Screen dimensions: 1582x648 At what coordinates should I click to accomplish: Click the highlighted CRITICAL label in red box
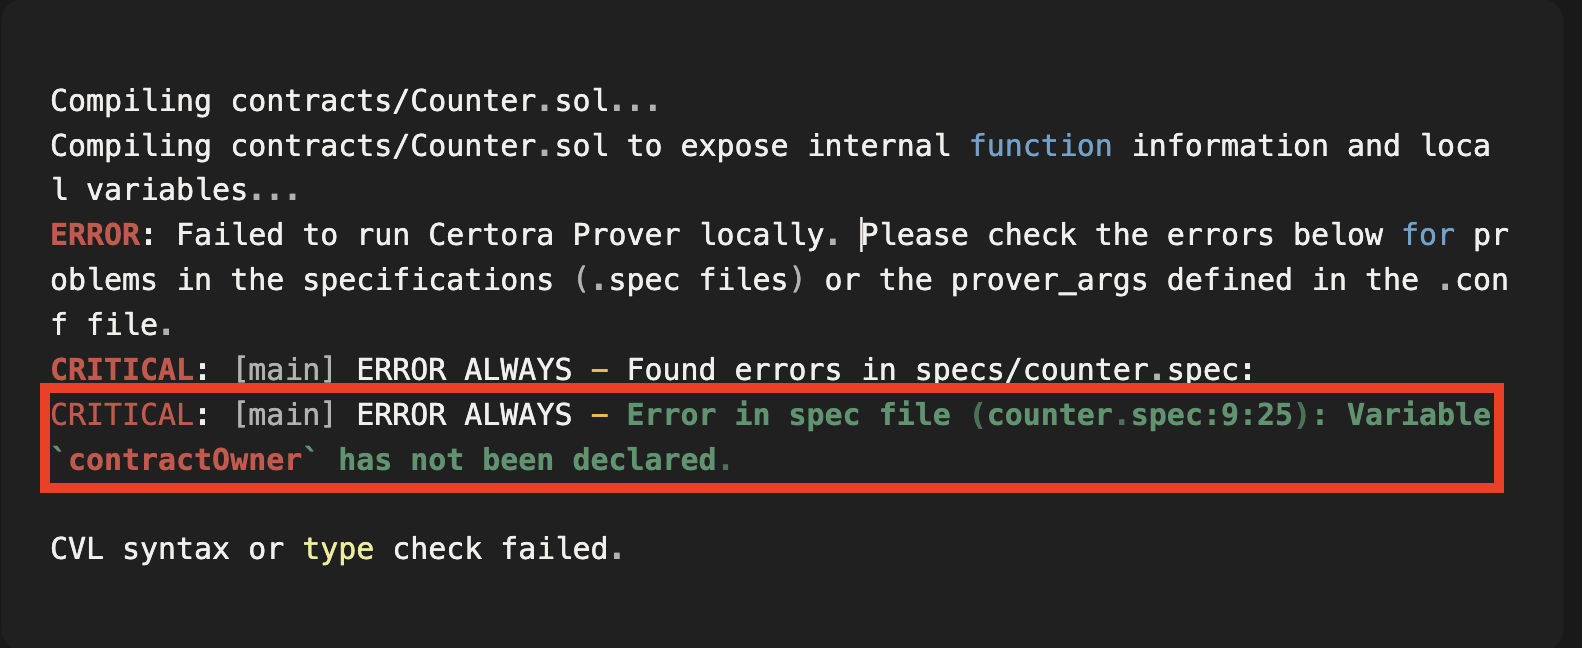point(121,415)
